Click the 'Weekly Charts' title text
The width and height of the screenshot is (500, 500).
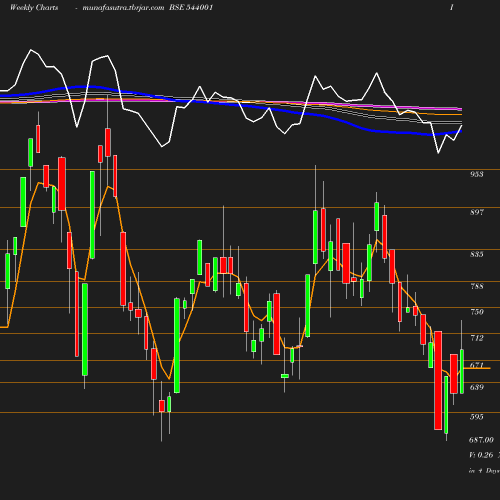[x=34, y=8]
